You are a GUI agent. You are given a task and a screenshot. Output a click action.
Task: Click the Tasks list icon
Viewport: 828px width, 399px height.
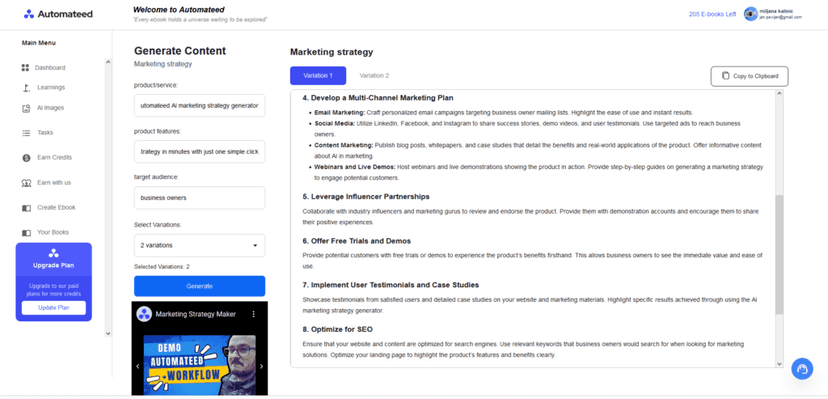tap(26, 133)
